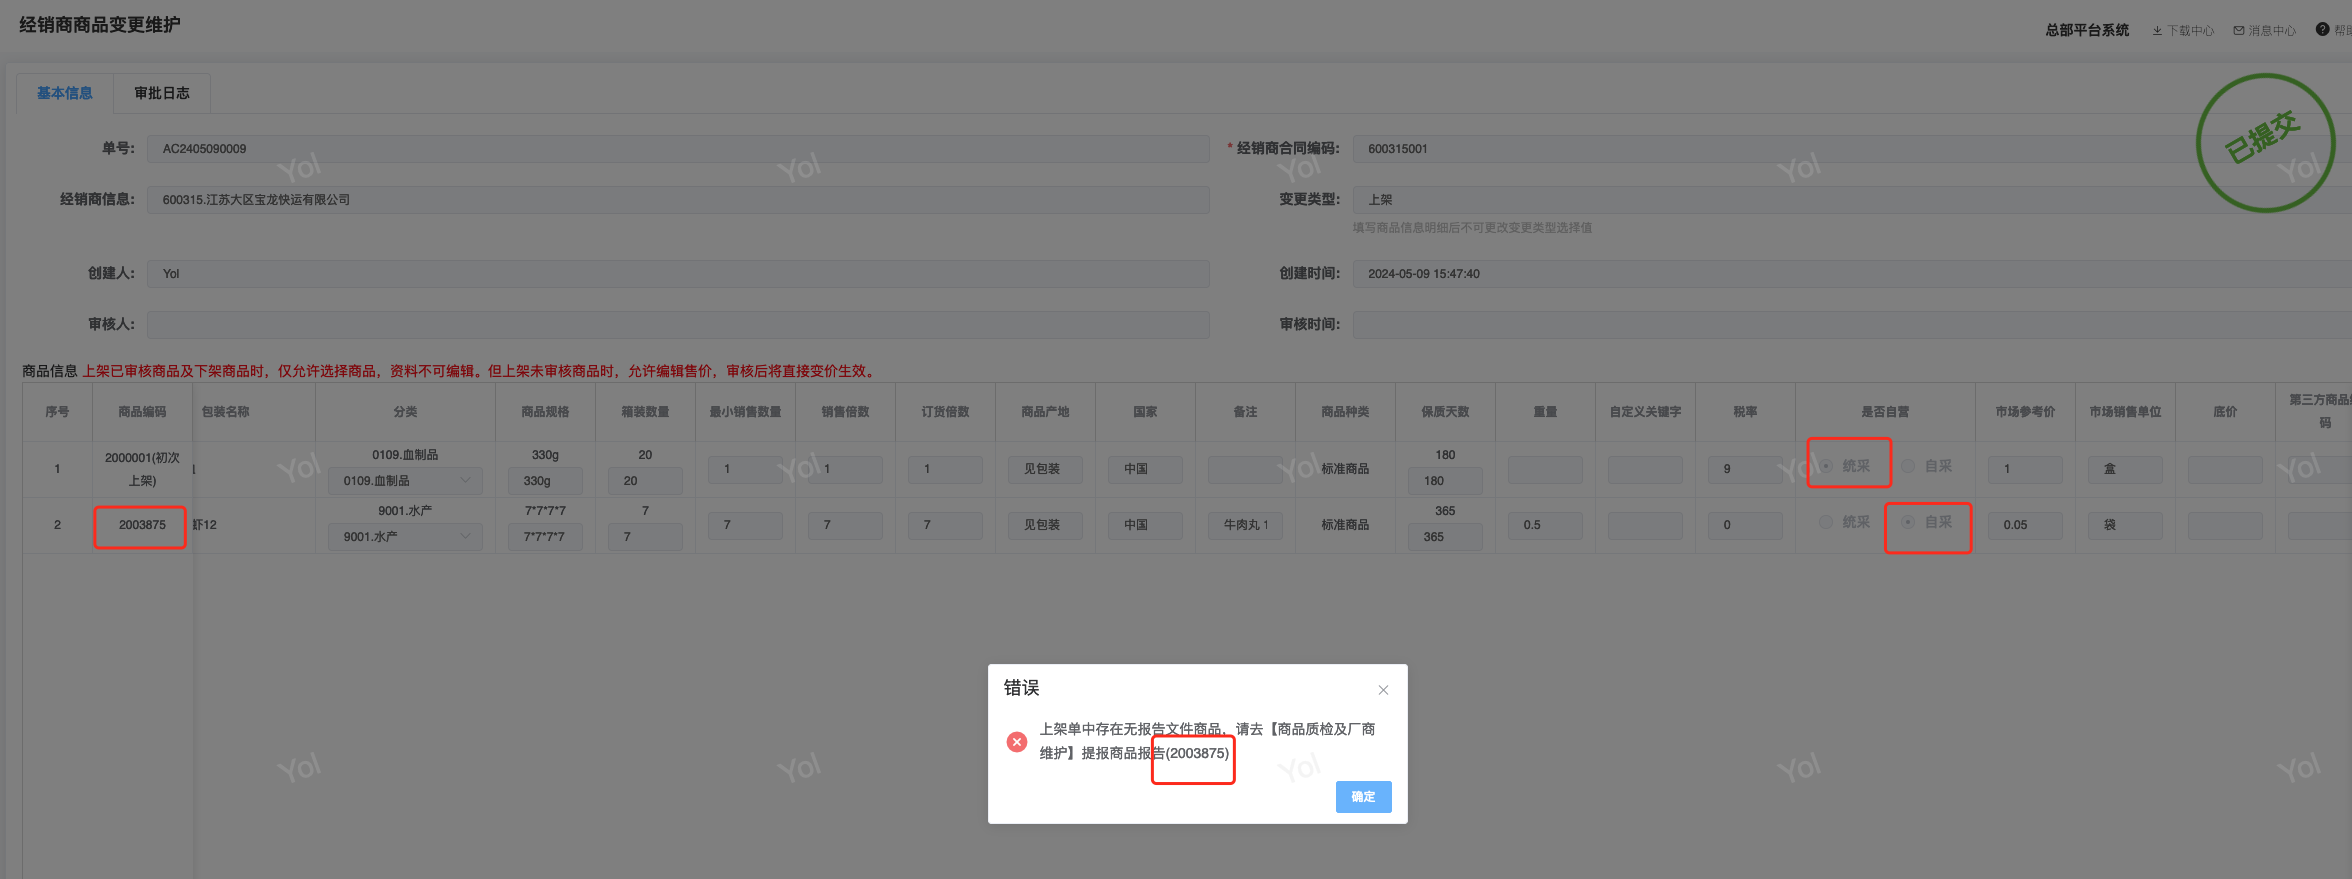Click the red error icon in the dialog
Screen dimensions: 2352x879
pyautogui.click(x=1017, y=742)
